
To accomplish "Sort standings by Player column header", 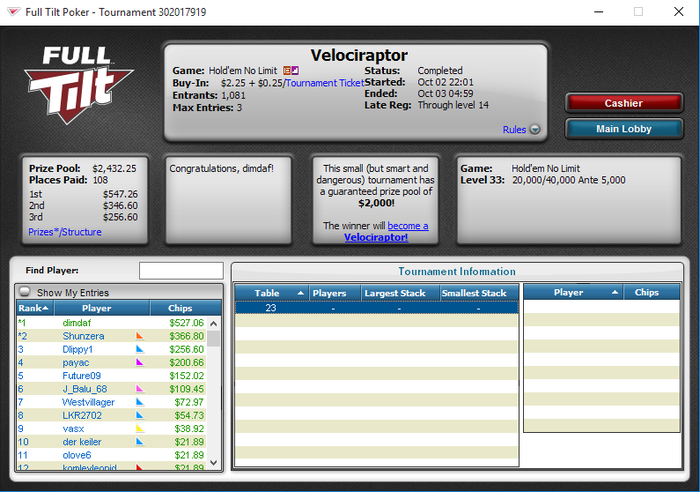I will [x=101, y=308].
